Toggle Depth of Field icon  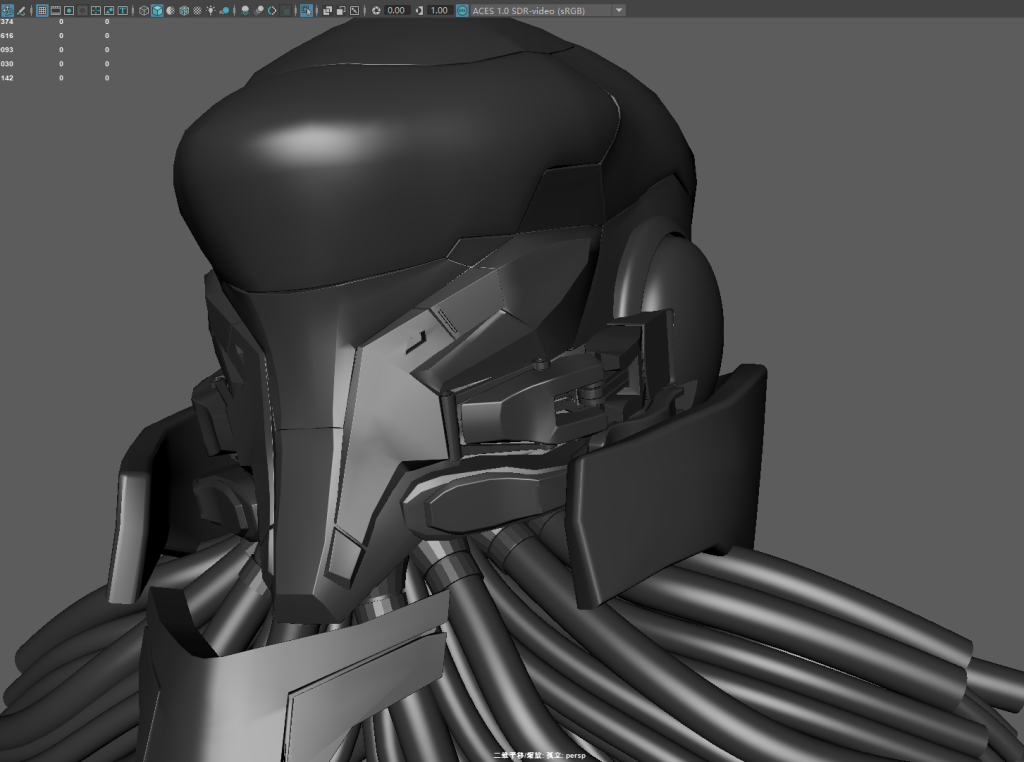[286, 10]
